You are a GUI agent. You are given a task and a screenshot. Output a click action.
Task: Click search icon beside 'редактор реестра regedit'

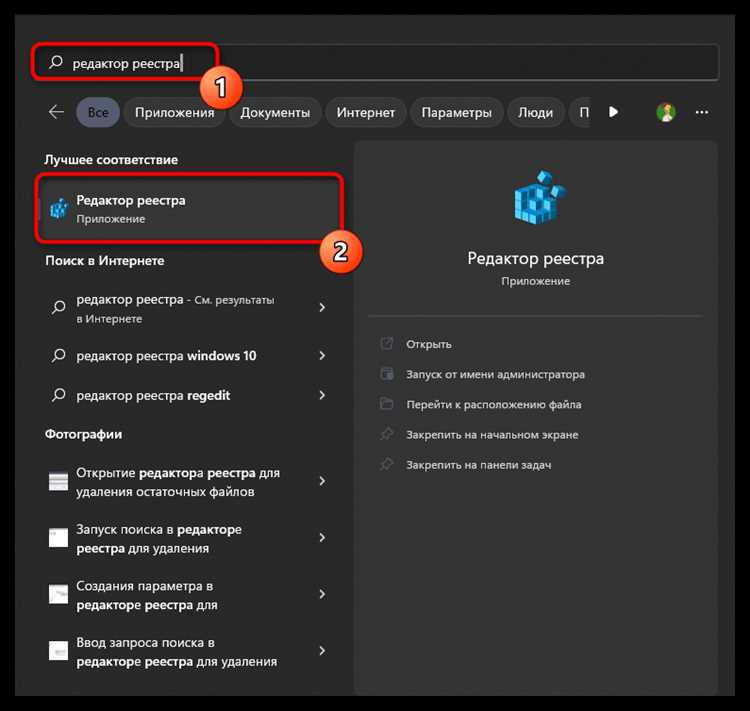coord(59,395)
